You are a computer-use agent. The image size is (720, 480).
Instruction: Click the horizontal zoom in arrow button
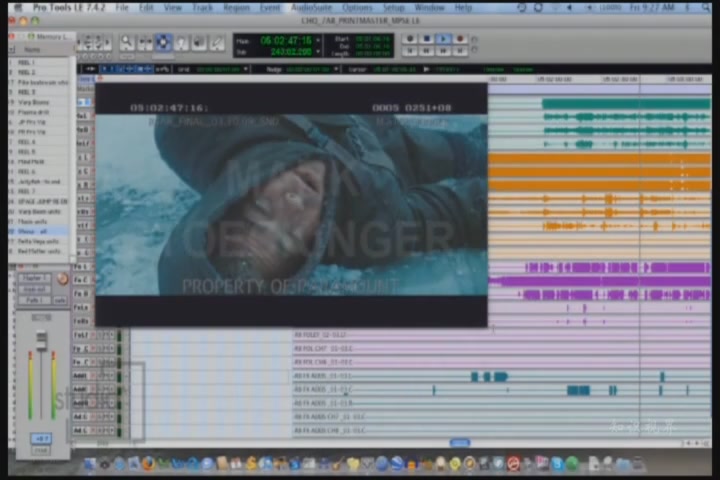click(107, 43)
